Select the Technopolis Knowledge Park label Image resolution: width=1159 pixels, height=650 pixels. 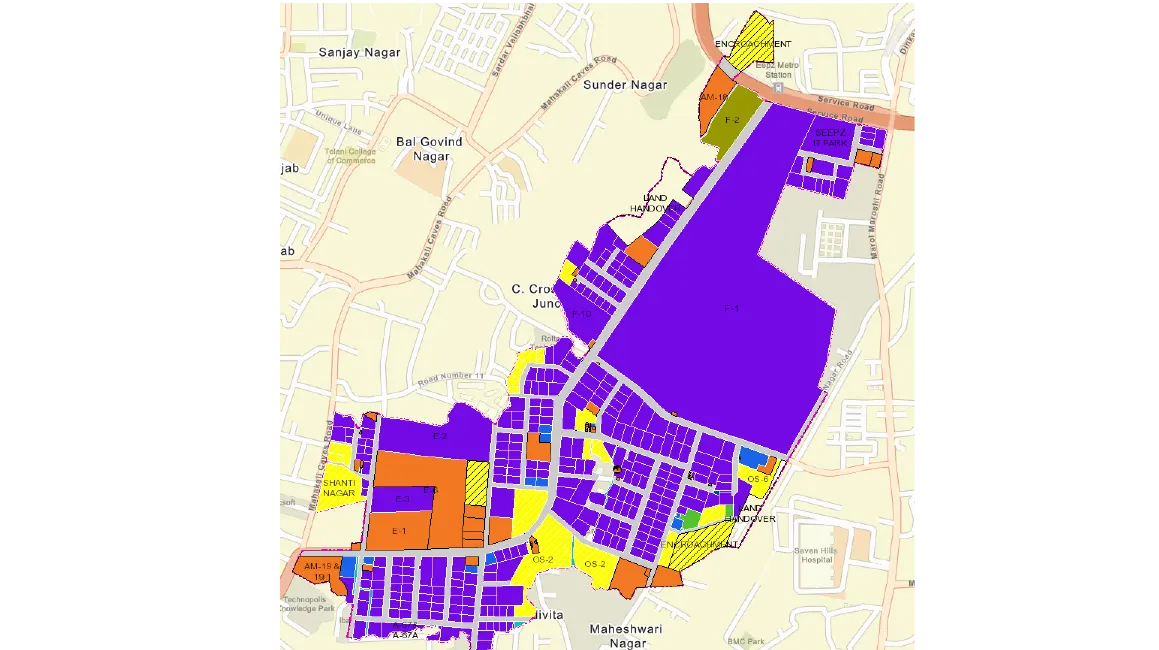[x=307, y=604]
